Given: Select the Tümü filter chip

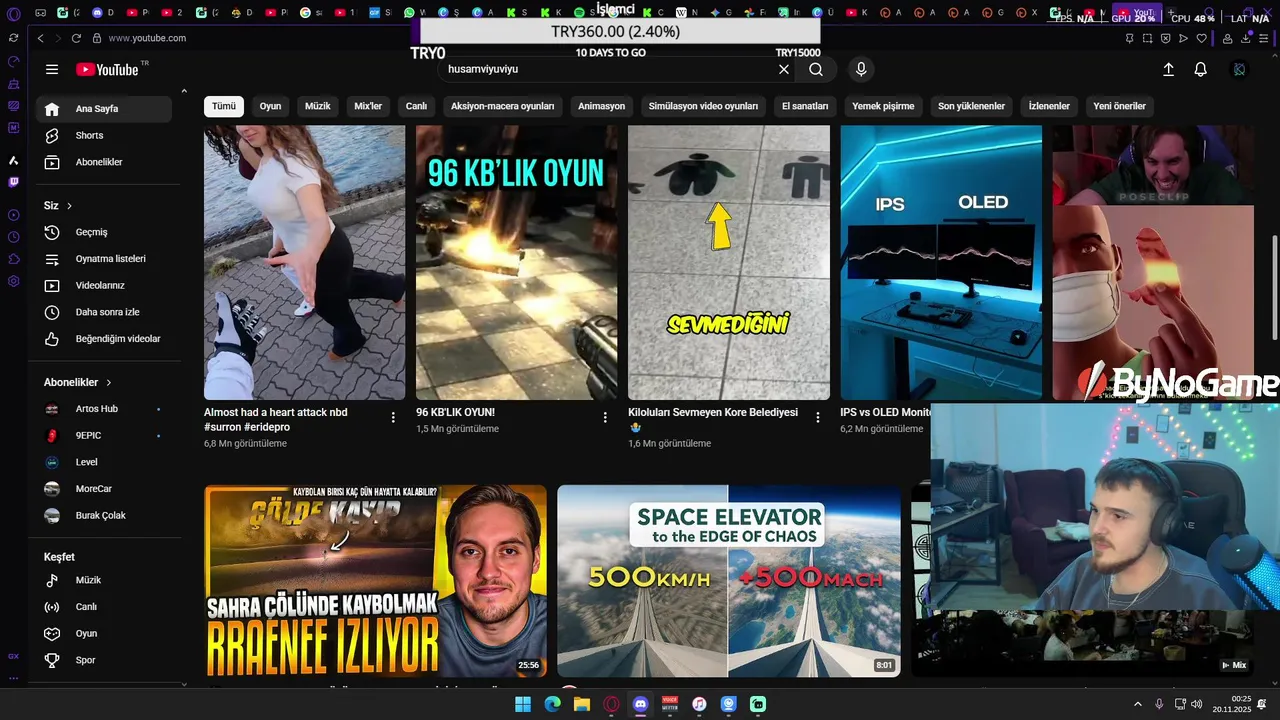Looking at the screenshot, I should [x=224, y=106].
